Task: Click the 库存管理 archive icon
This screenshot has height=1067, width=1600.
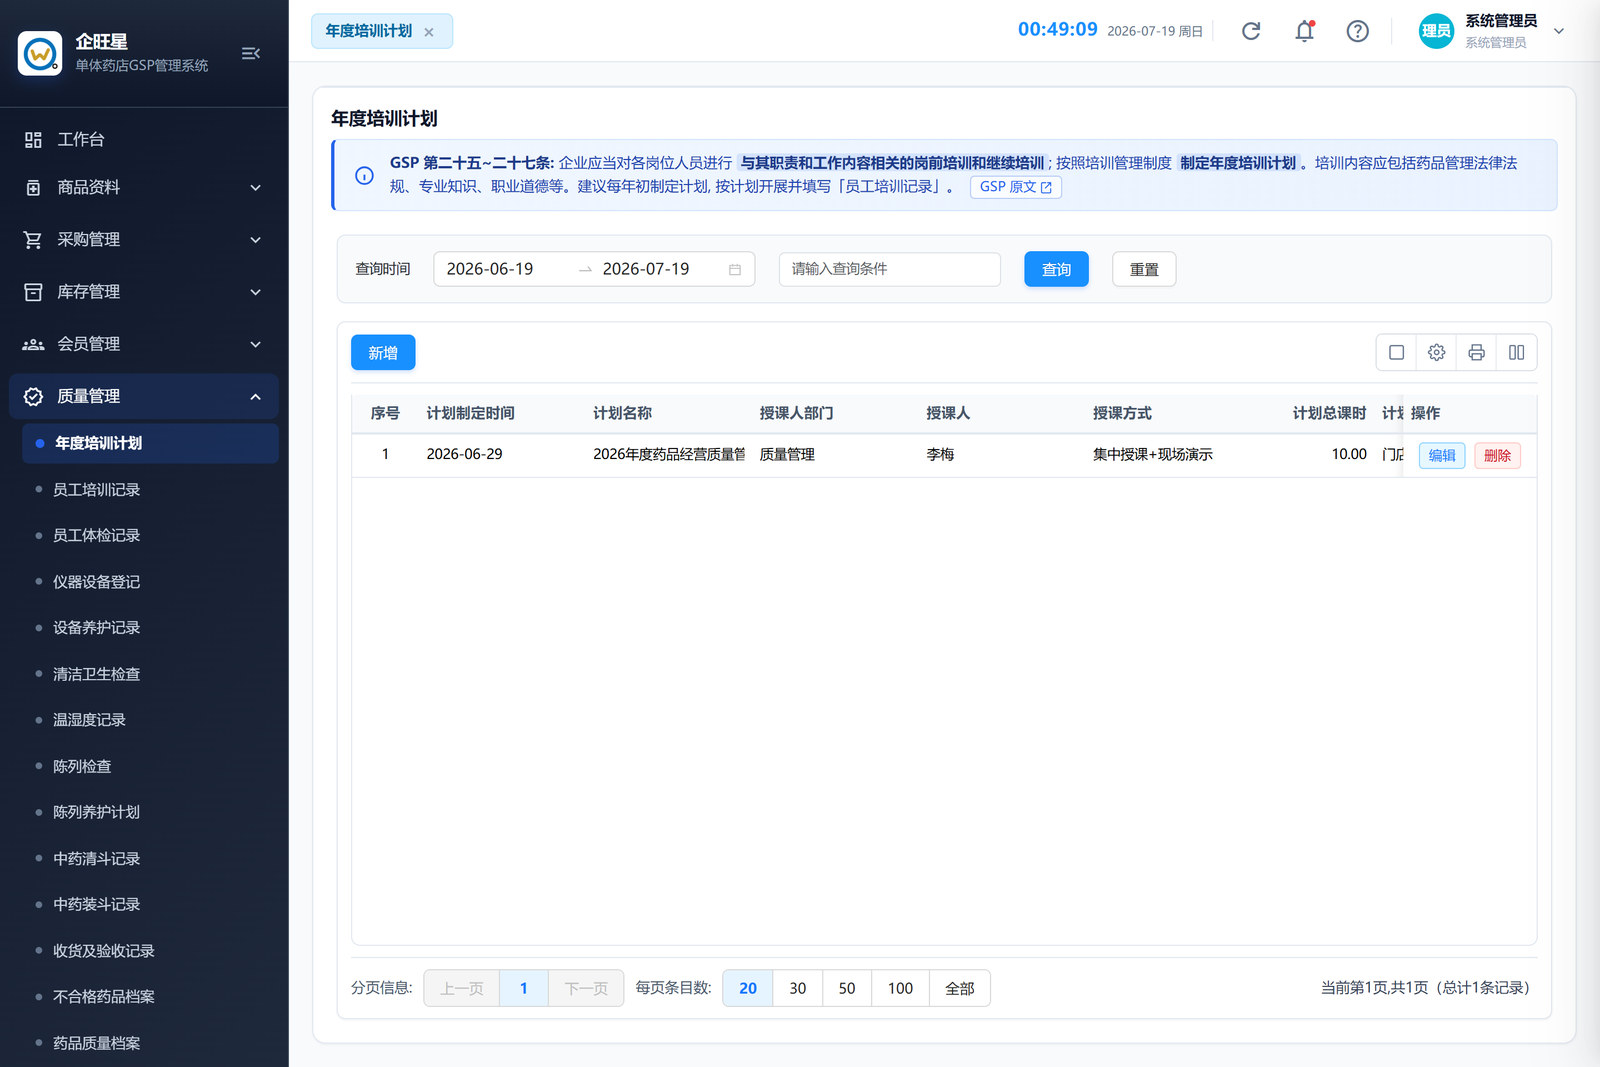Action: (33, 292)
